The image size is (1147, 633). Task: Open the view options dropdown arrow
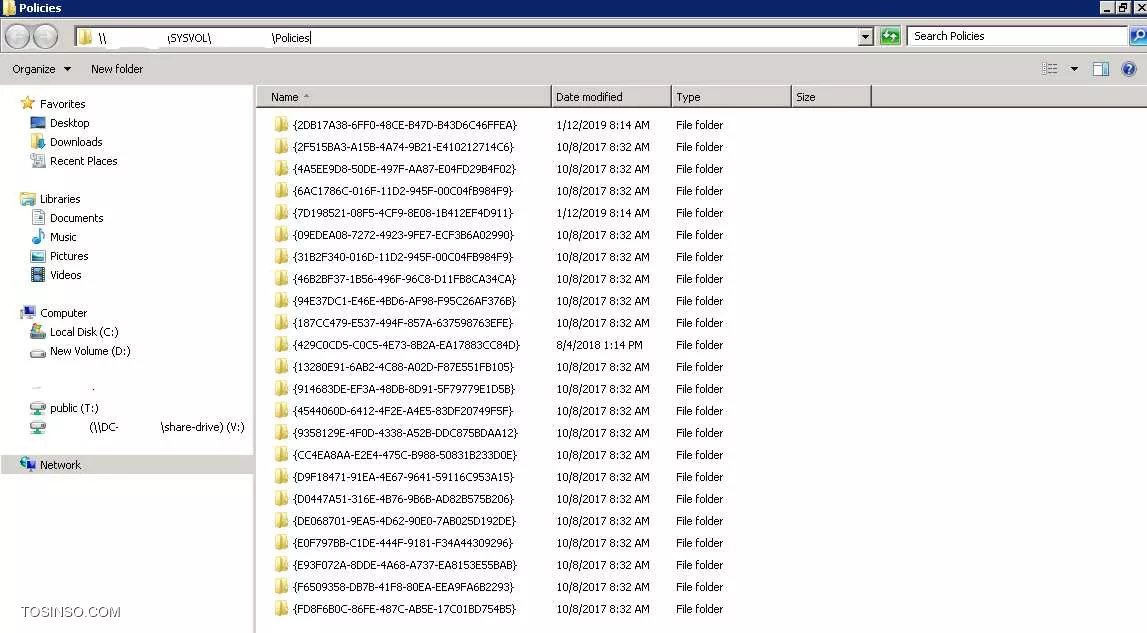pyautogui.click(x=1074, y=69)
